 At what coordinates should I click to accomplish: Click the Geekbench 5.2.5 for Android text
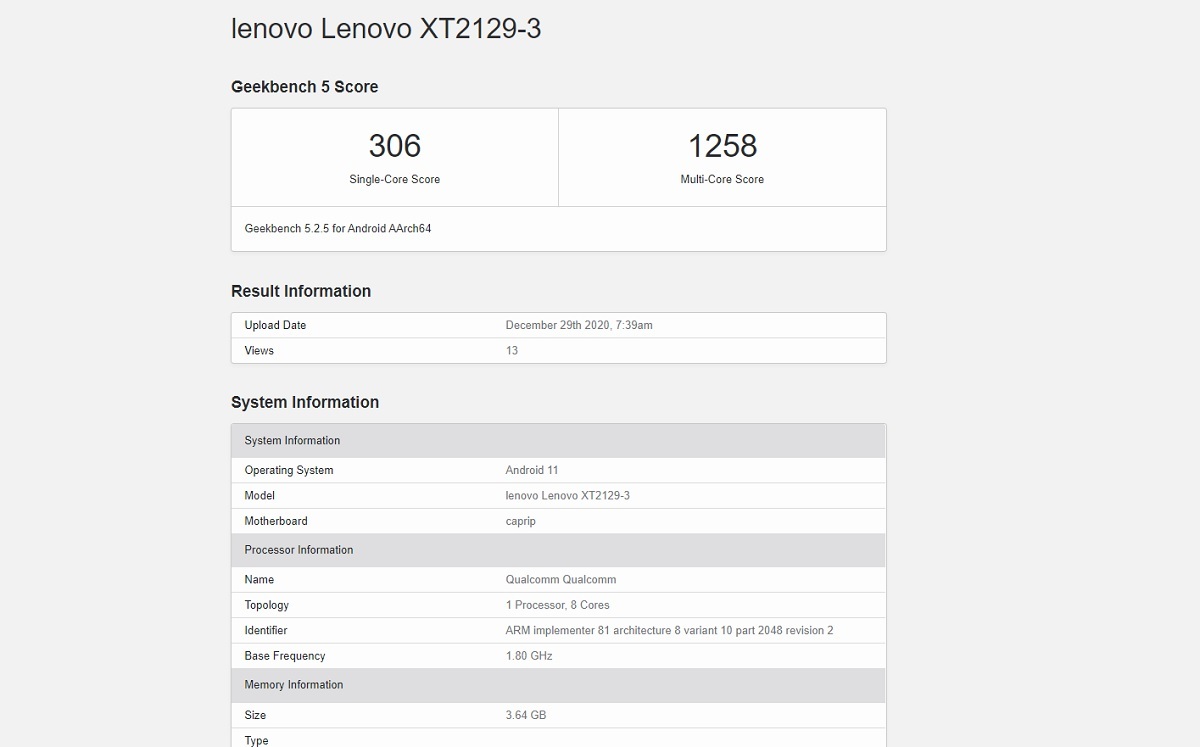pyautogui.click(x=338, y=229)
